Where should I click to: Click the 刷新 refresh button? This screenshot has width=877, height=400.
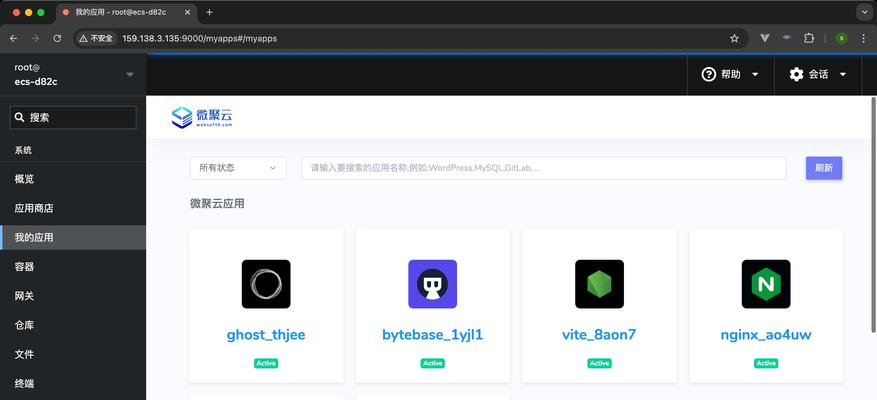click(824, 168)
